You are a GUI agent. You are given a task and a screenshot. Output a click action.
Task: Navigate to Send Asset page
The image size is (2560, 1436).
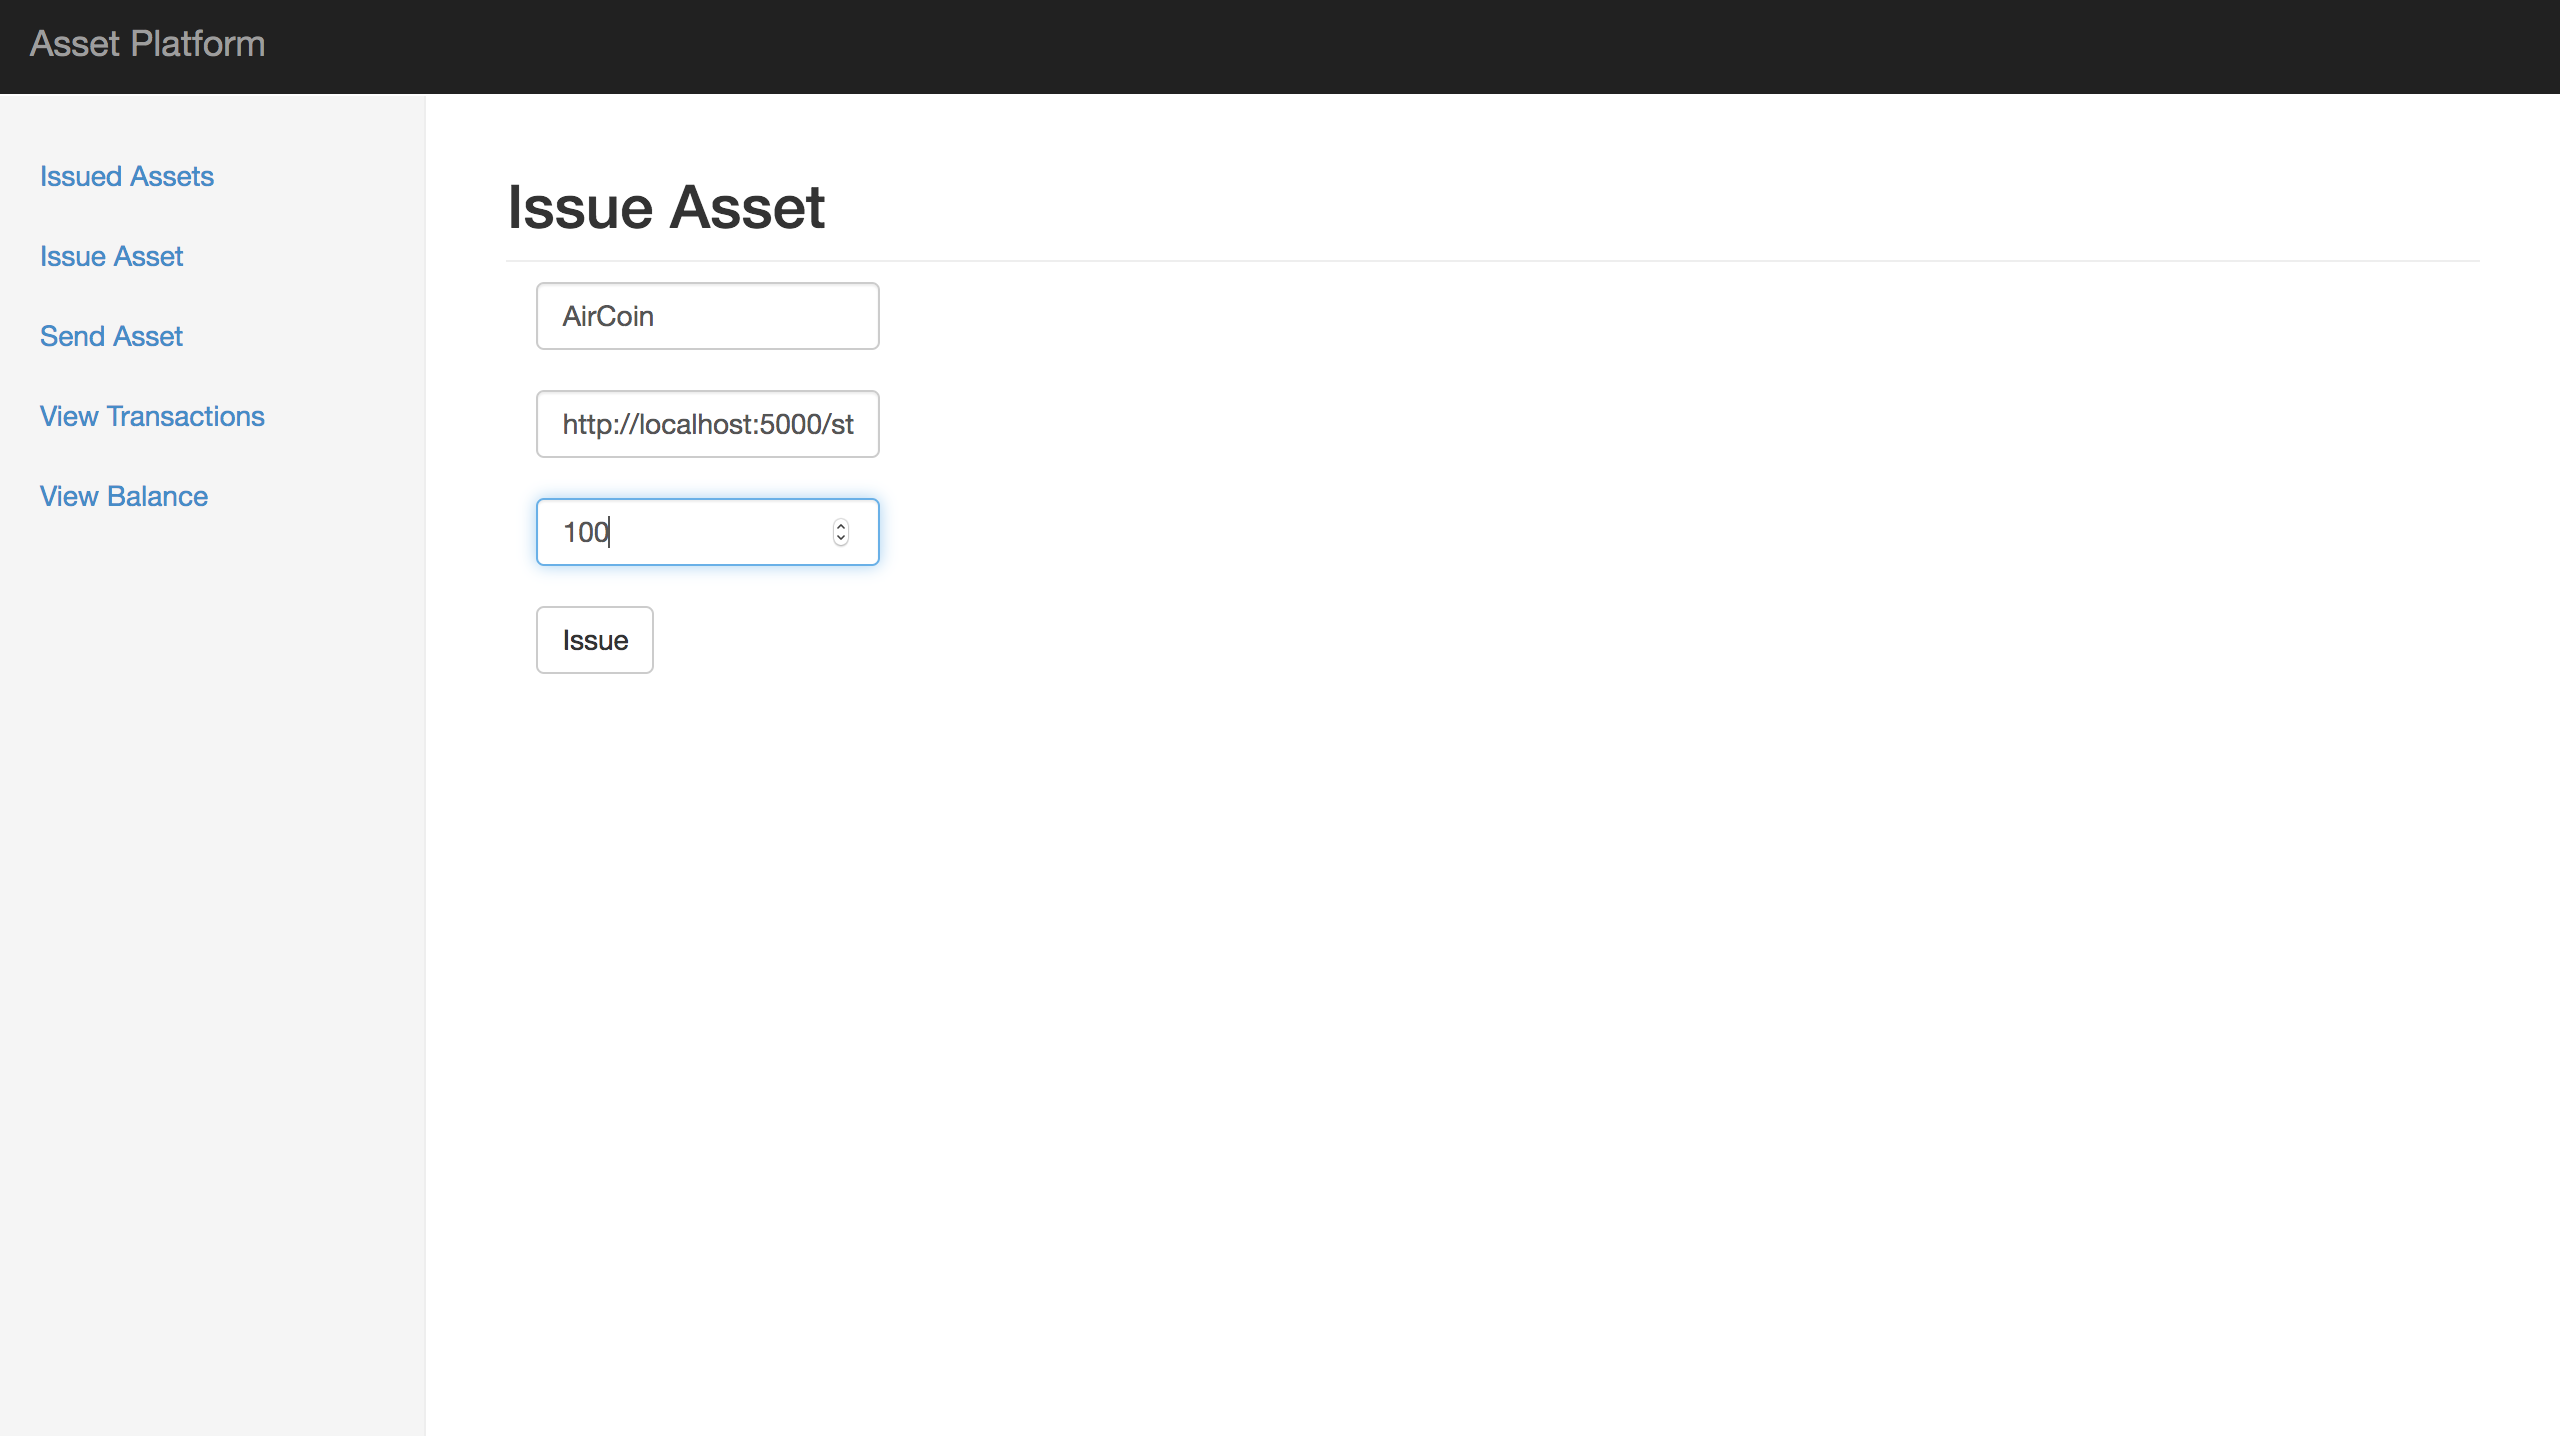pos(112,336)
